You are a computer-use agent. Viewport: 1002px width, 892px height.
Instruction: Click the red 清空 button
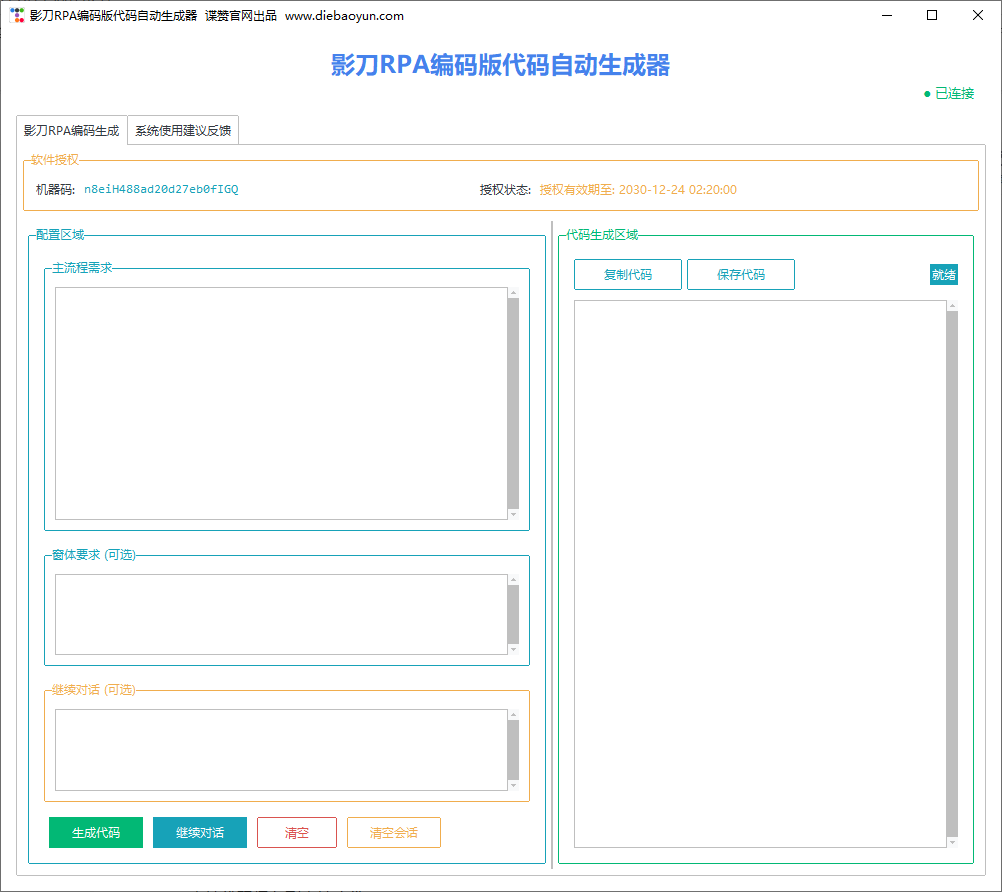coord(297,833)
